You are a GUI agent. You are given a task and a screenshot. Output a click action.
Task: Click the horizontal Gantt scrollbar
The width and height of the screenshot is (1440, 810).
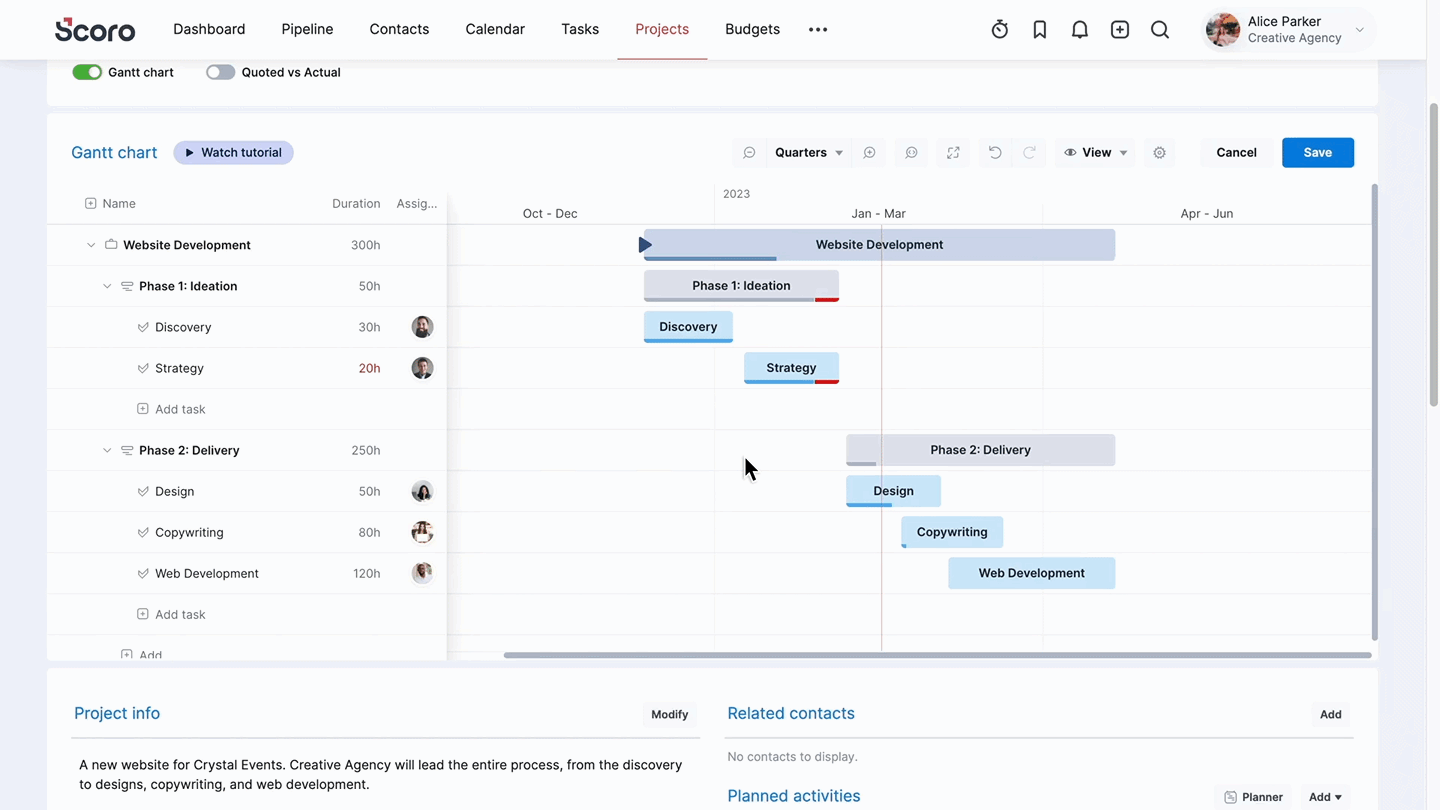pos(937,655)
